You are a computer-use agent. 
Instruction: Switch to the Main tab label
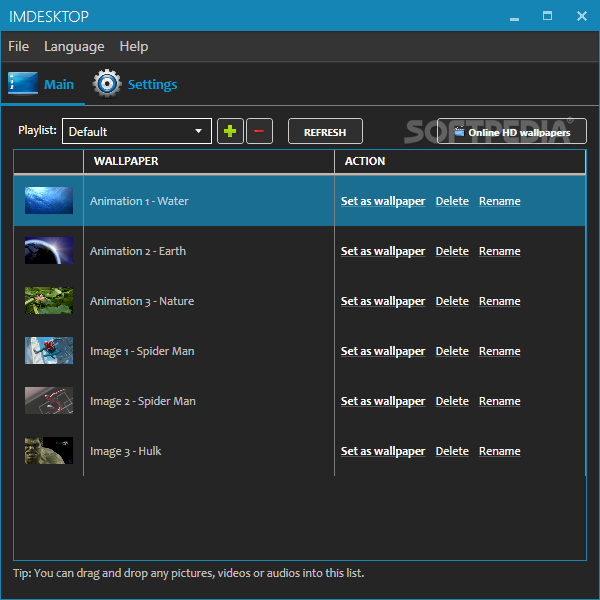(x=59, y=84)
